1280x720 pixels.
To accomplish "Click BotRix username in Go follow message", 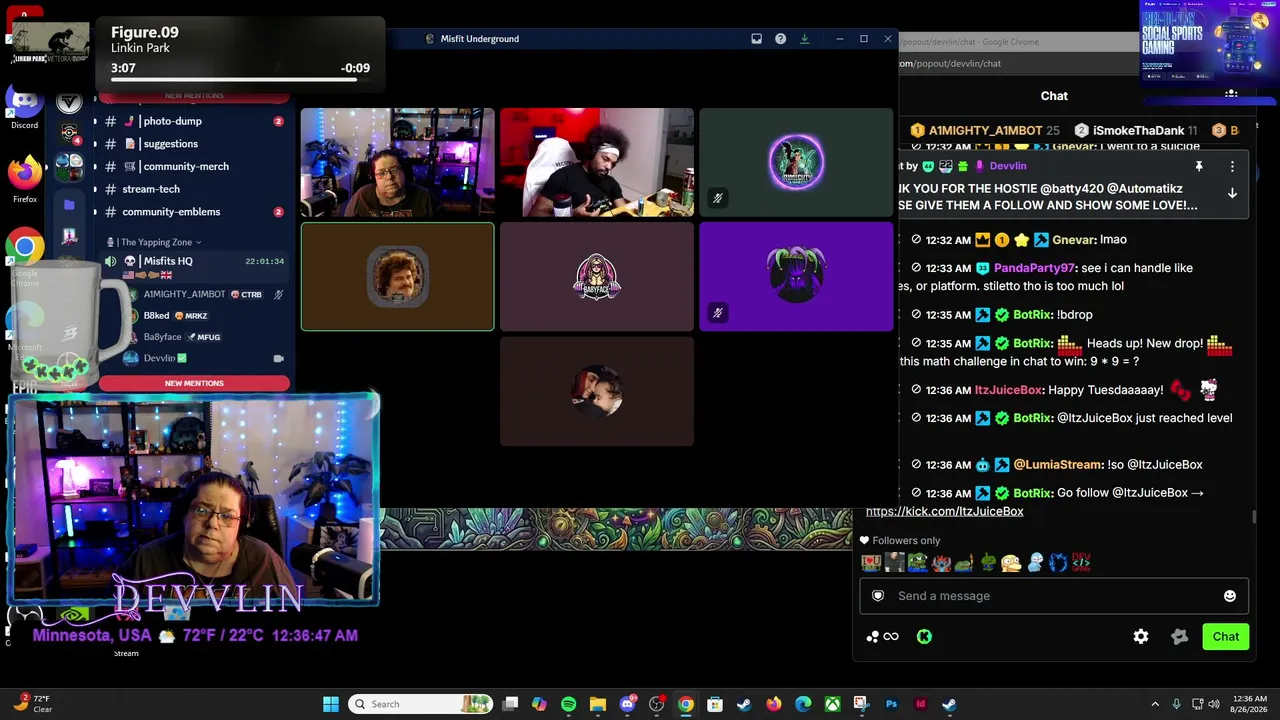I will (1031, 493).
